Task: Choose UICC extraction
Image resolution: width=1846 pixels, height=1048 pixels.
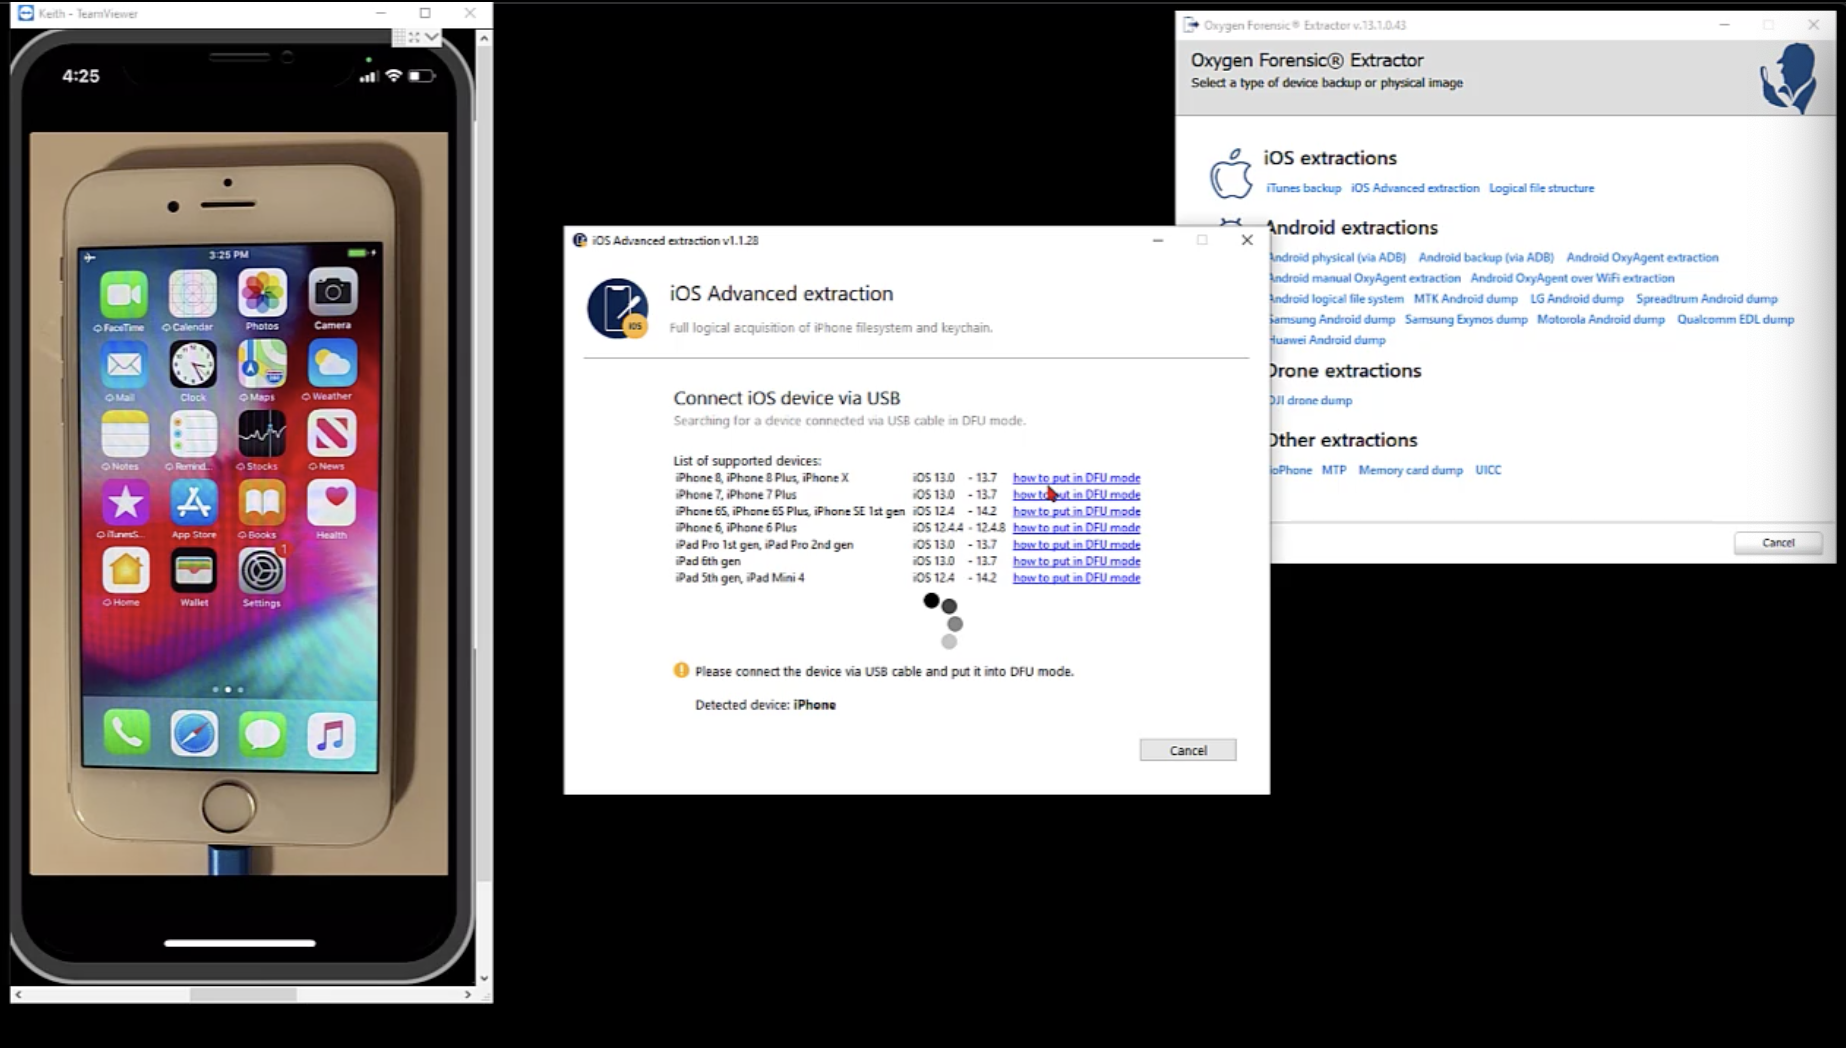Action: [1488, 470]
